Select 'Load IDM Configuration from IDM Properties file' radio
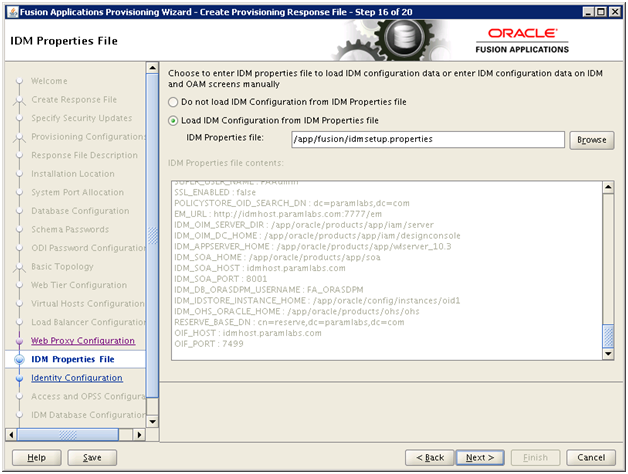Image resolution: width=628 pixels, height=474 pixels. (x=173, y=121)
